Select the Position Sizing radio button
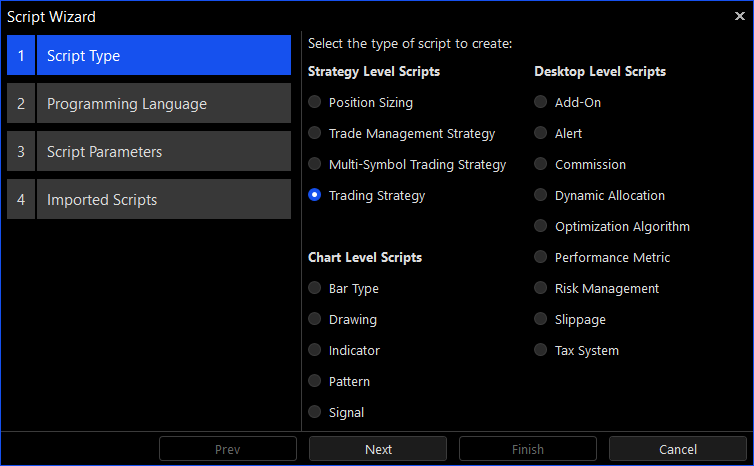 point(315,102)
